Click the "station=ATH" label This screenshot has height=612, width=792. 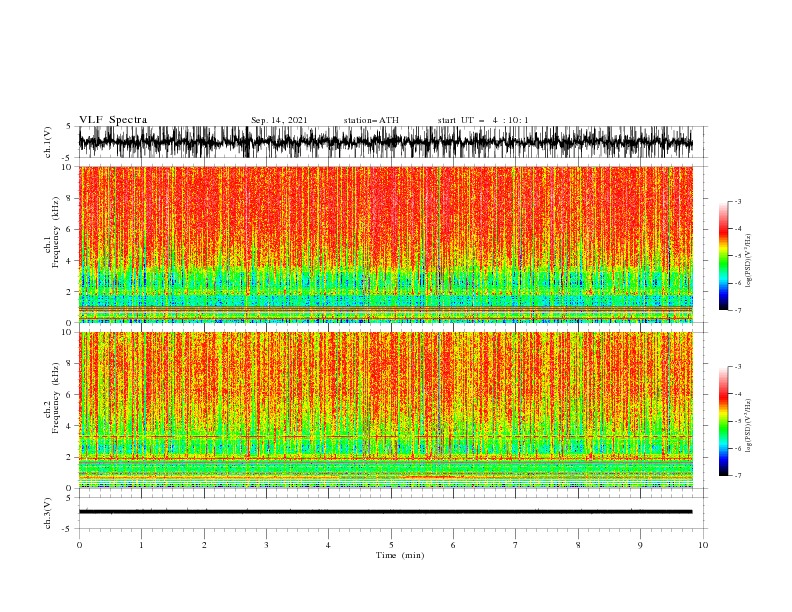pyautogui.click(x=371, y=120)
